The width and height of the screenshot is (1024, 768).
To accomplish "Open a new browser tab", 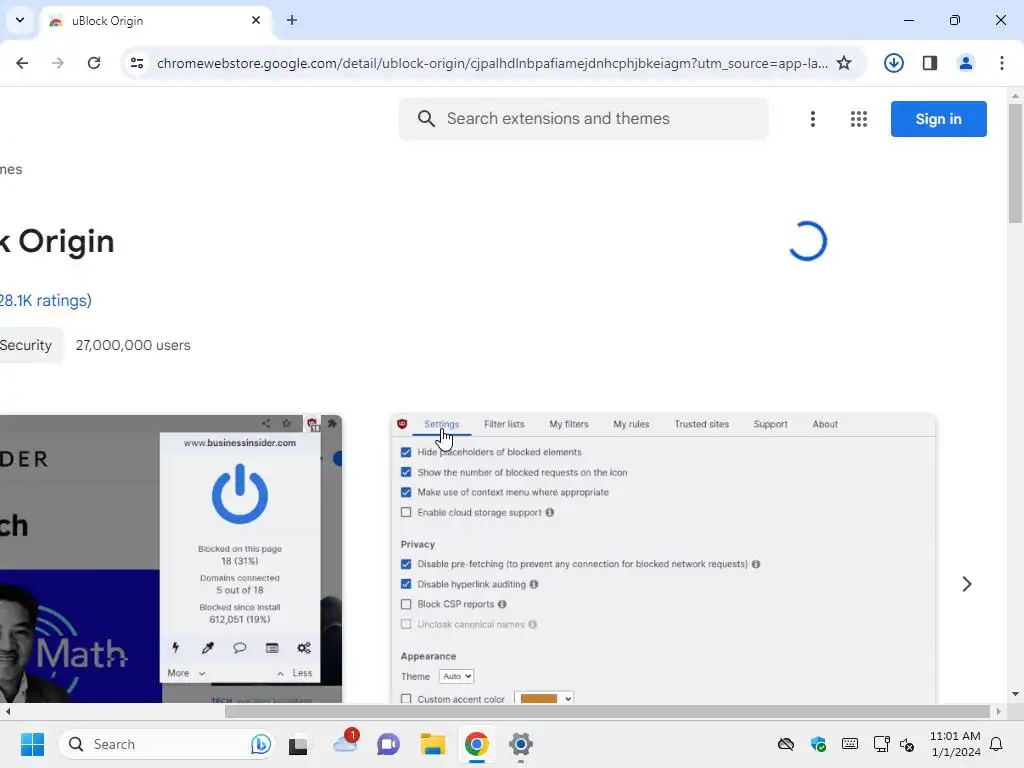I will click(292, 20).
